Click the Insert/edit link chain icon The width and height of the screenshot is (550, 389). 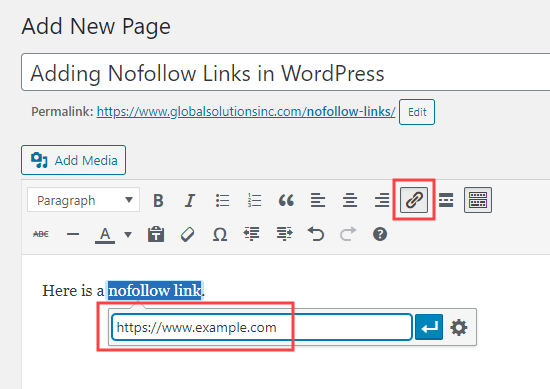(x=414, y=200)
